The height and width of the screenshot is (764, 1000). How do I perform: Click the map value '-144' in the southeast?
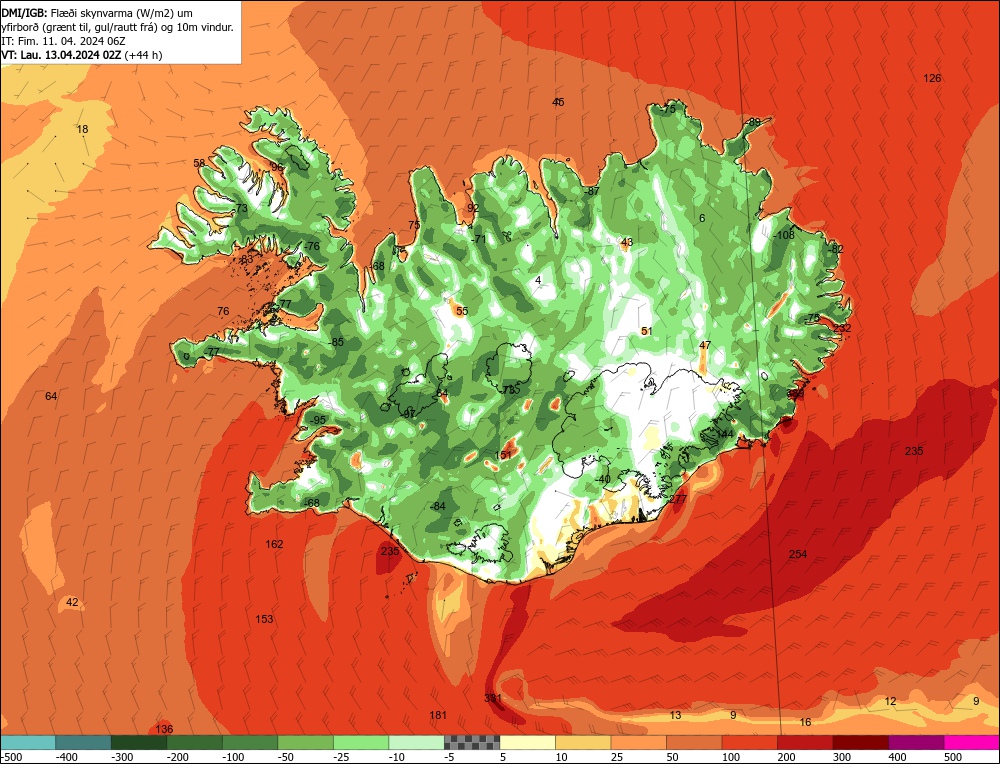point(723,434)
